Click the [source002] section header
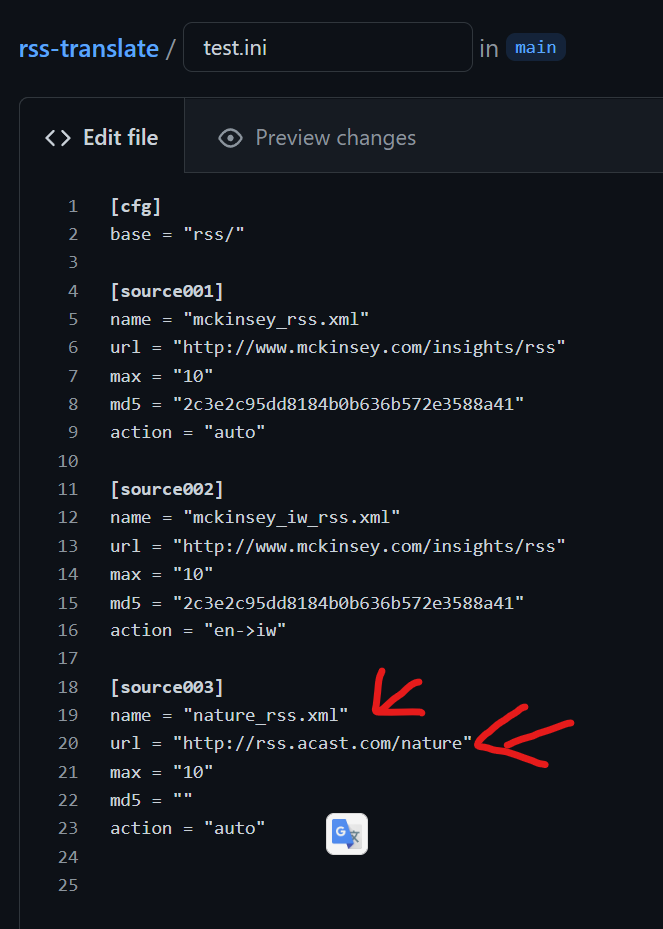The width and height of the screenshot is (663, 929). 166,489
